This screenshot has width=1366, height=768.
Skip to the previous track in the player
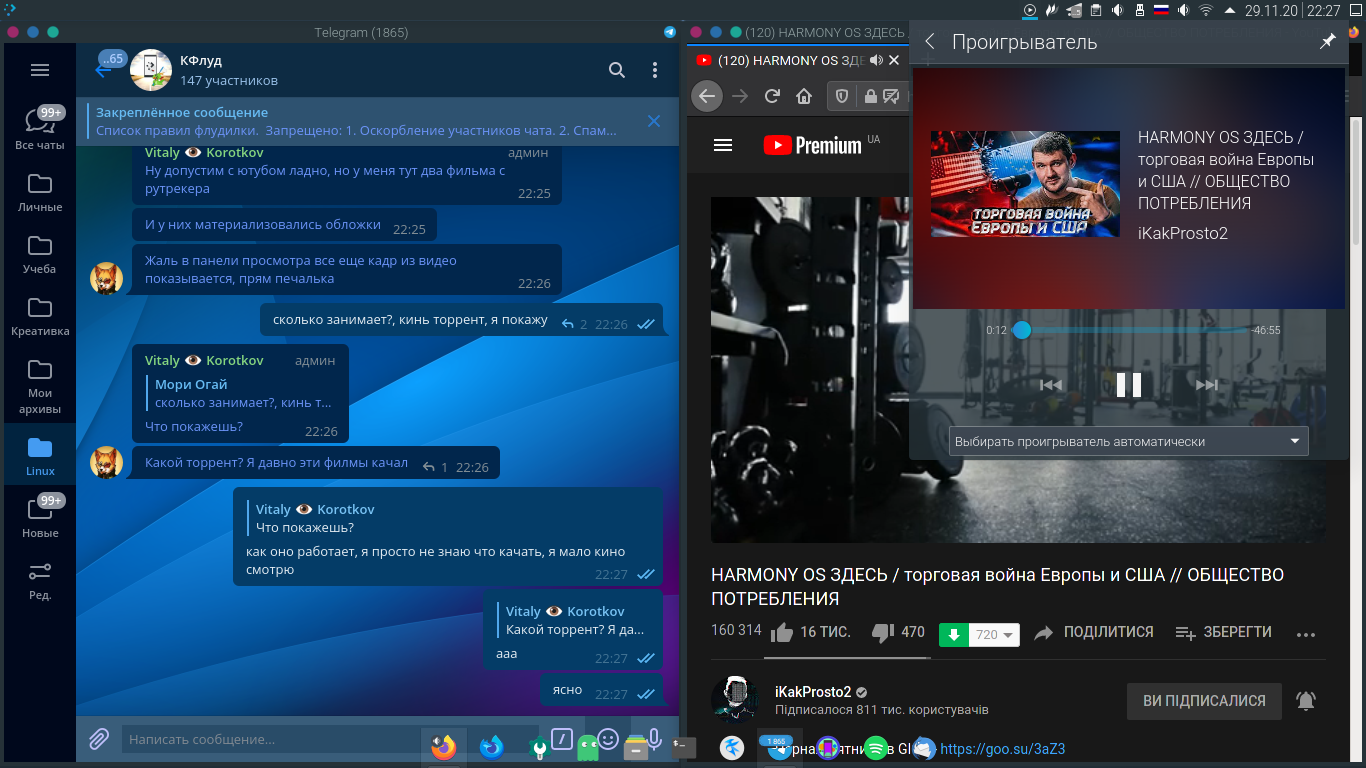click(1050, 385)
